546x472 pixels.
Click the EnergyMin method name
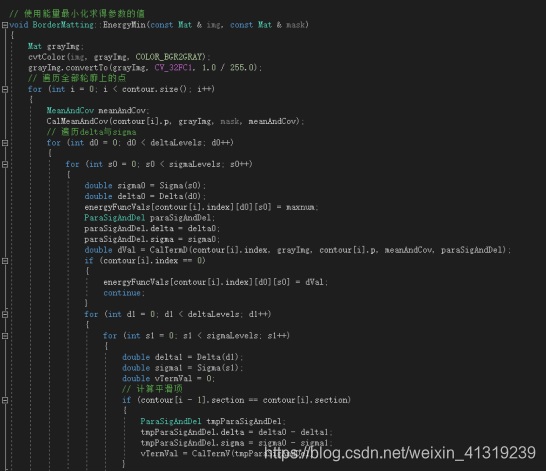click(x=124, y=25)
